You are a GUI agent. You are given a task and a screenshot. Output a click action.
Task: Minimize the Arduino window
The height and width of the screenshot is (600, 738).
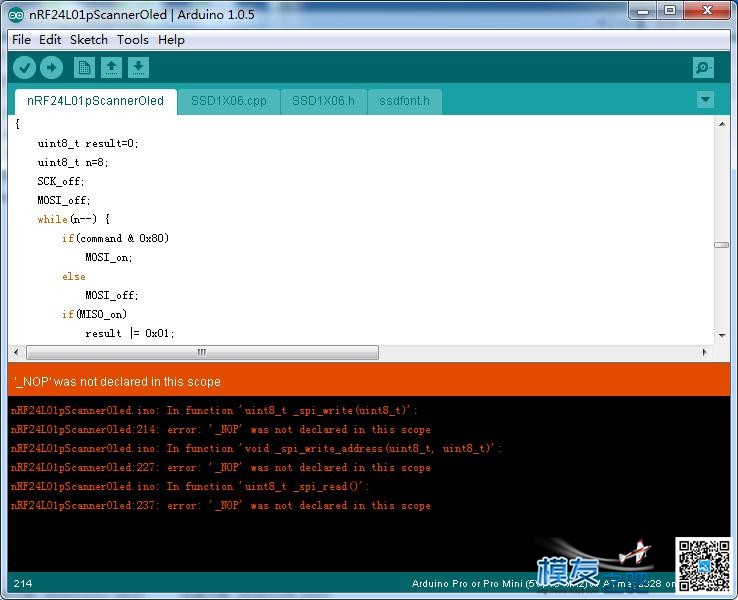pos(643,11)
